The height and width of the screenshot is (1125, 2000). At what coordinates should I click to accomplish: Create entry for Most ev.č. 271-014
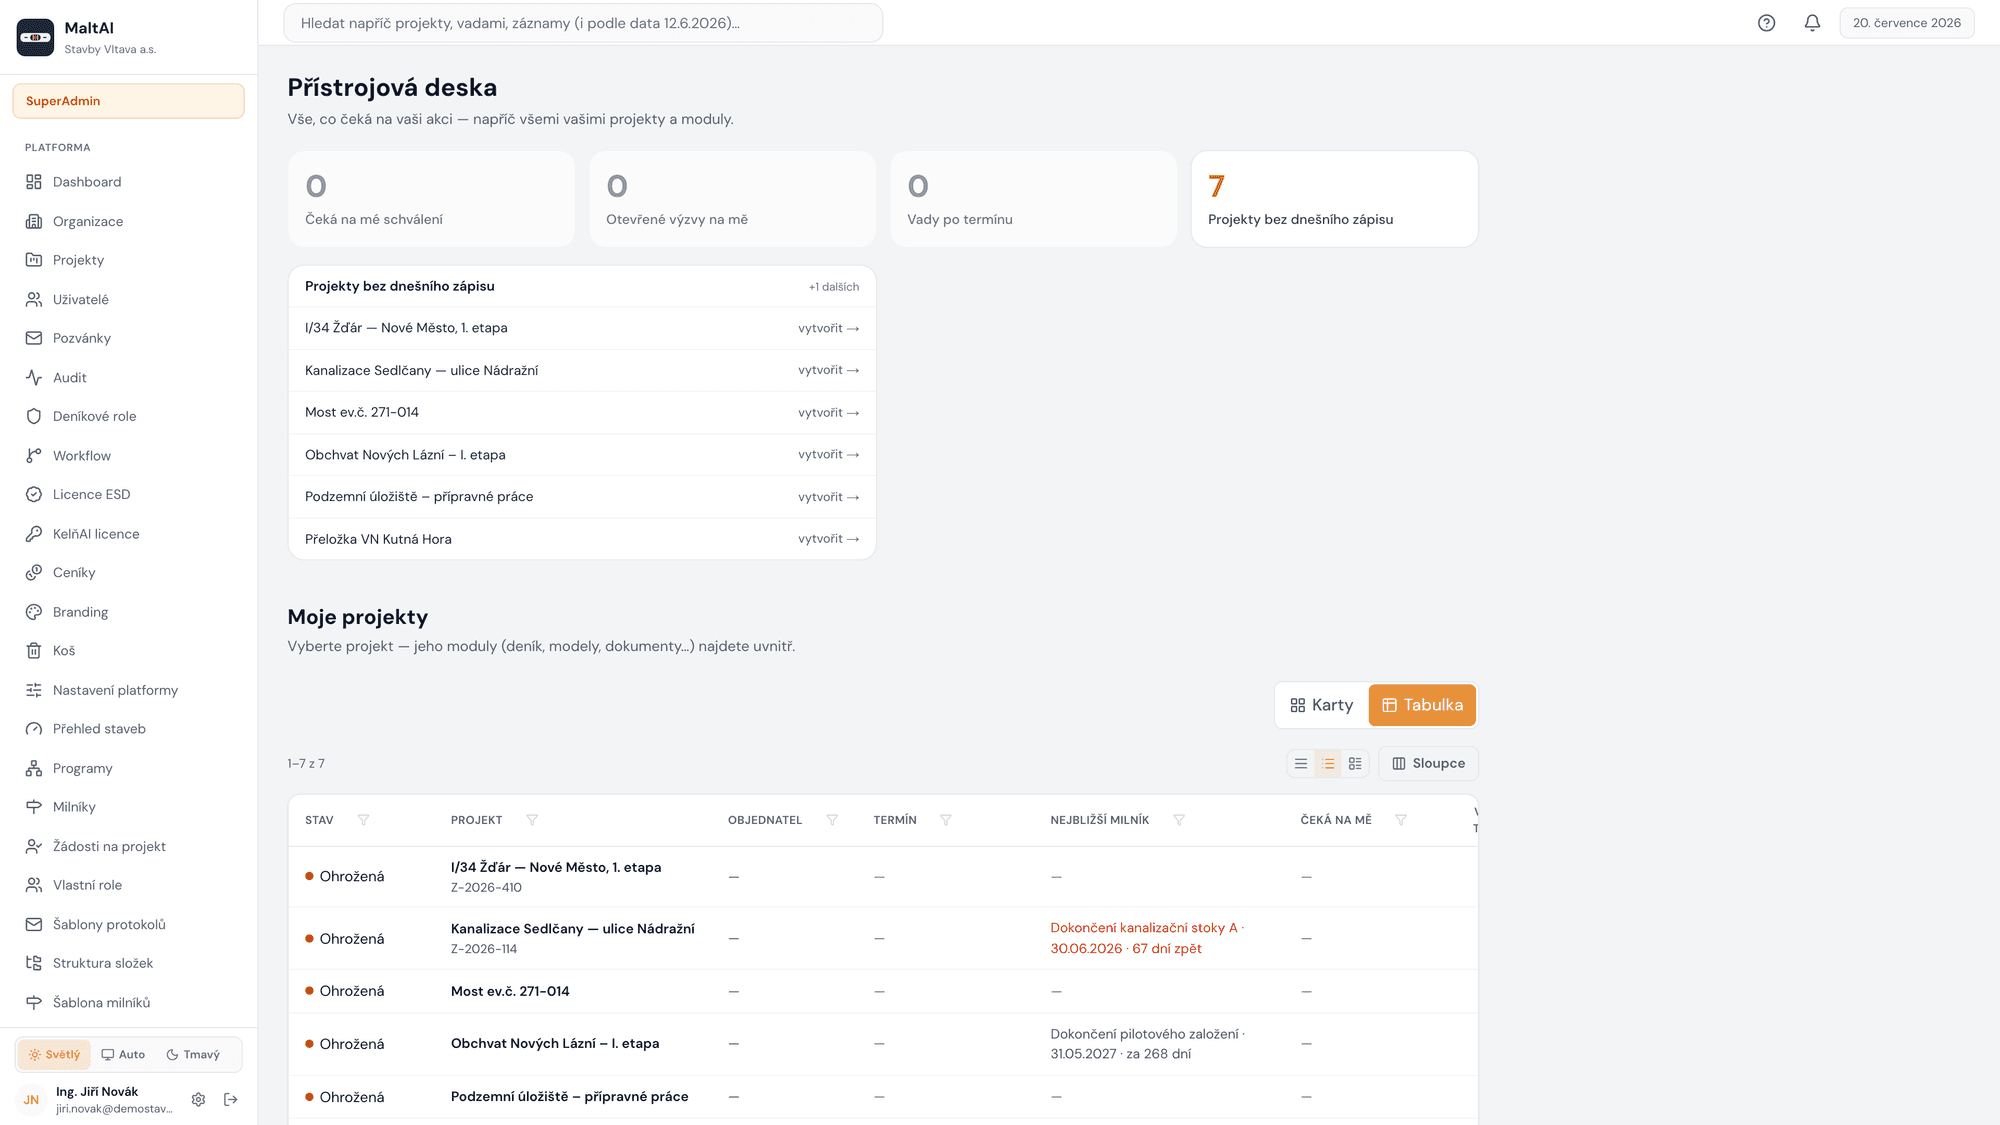828,412
